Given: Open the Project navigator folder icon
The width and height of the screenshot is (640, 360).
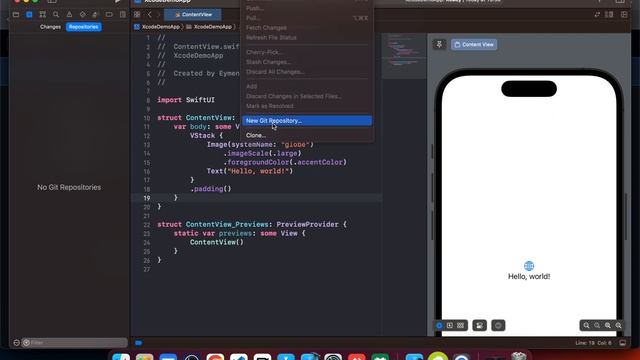Looking at the screenshot, I should point(16,15).
